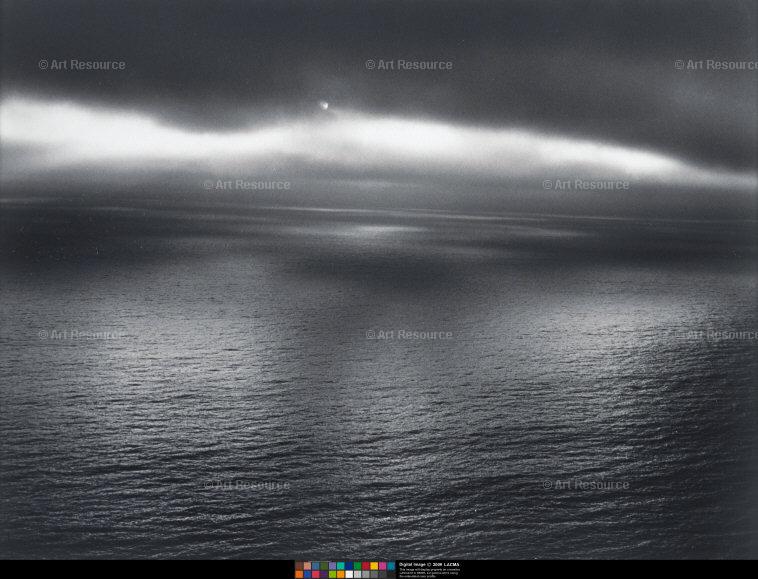Click the magenta patch in the color chart
The height and width of the screenshot is (579, 758).
pyautogui.click(x=382, y=566)
